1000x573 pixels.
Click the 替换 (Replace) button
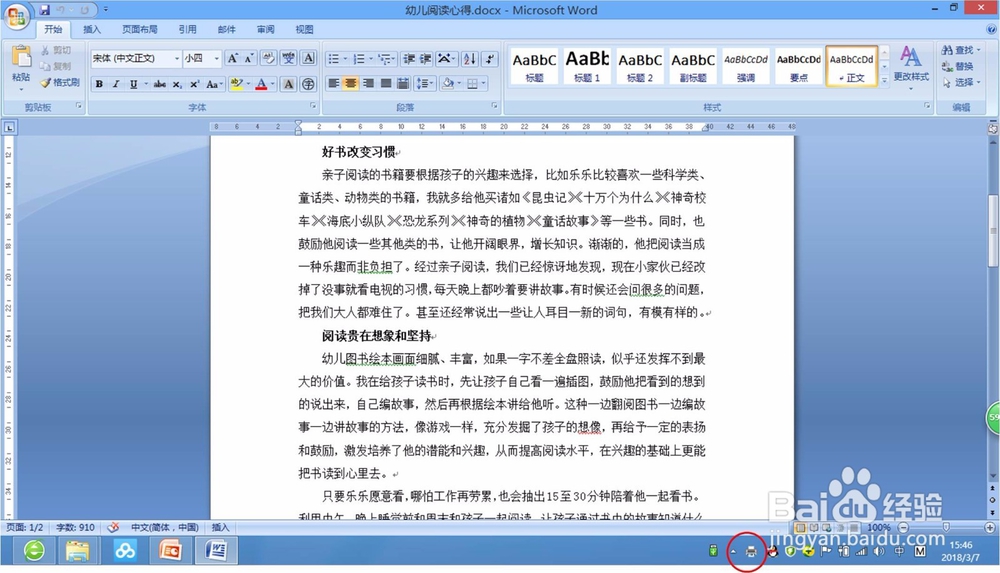click(x=958, y=66)
